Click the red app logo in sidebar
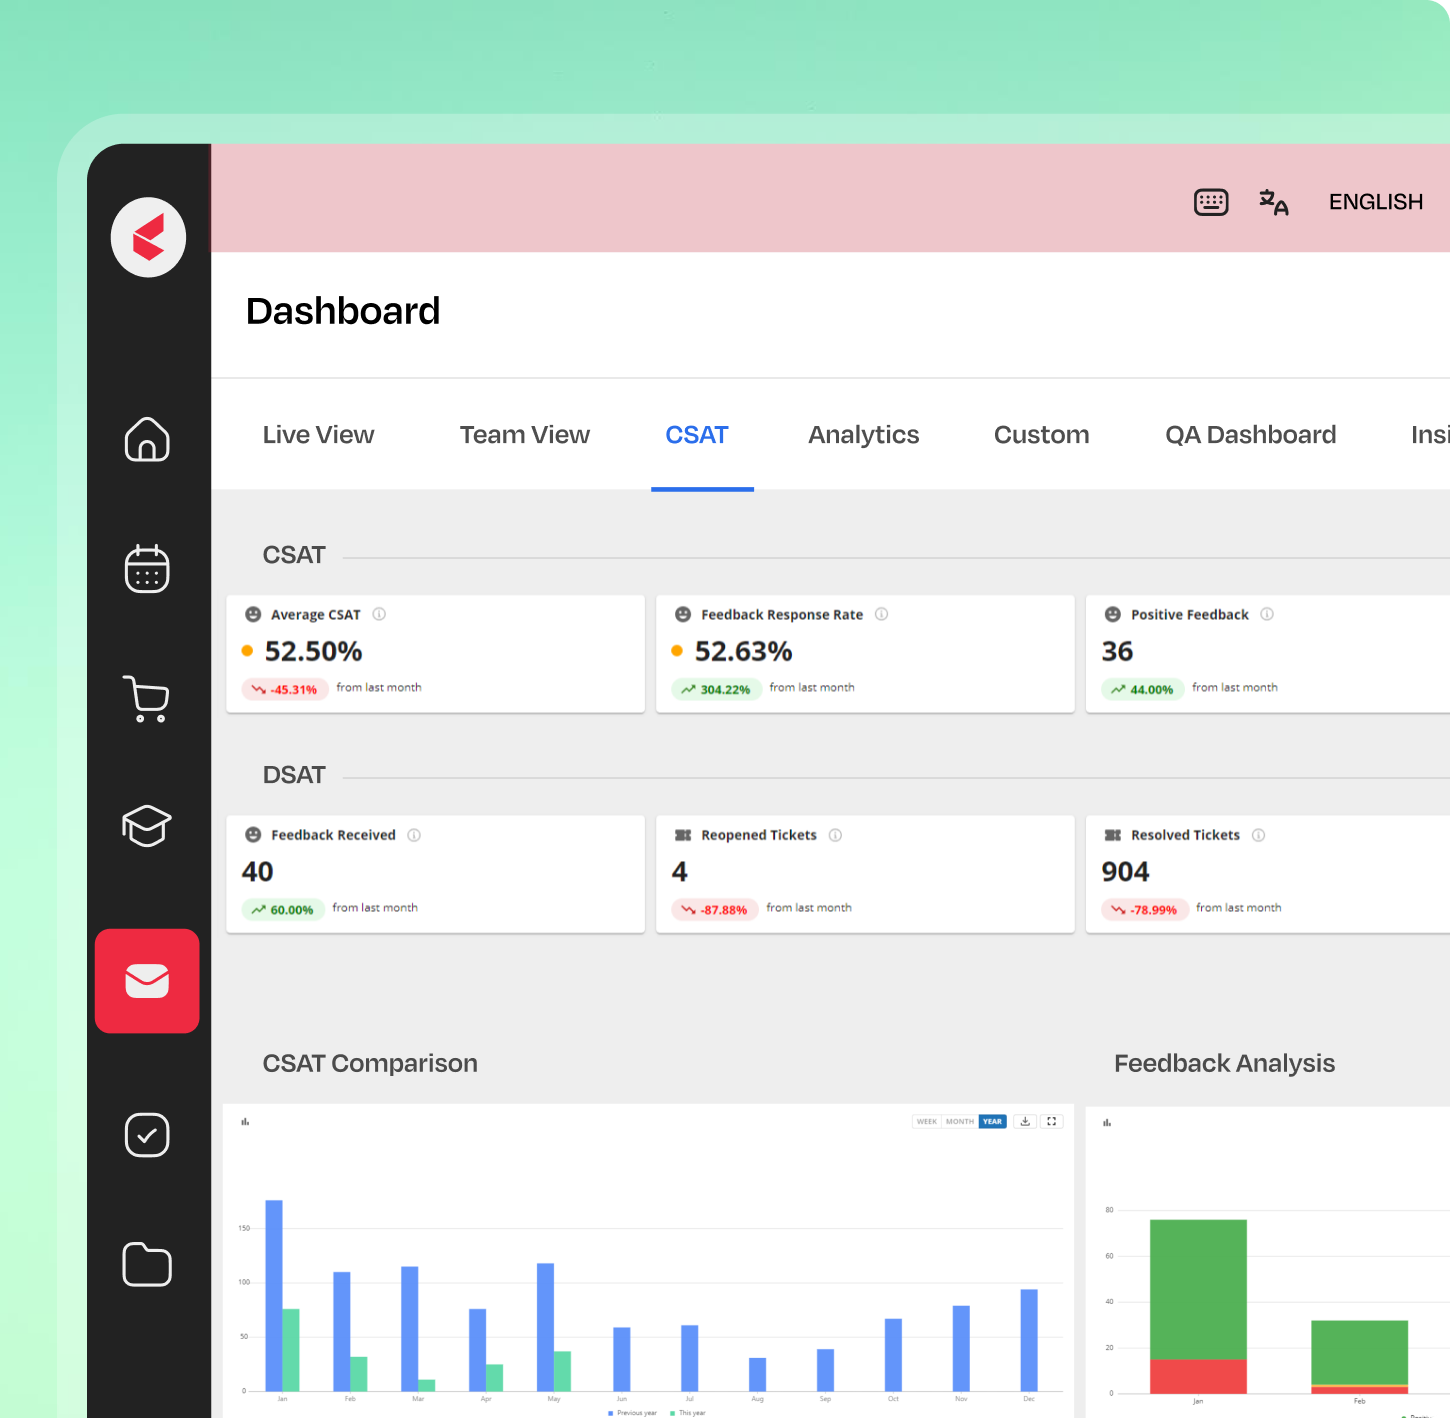This screenshot has width=1450, height=1418. point(148,237)
